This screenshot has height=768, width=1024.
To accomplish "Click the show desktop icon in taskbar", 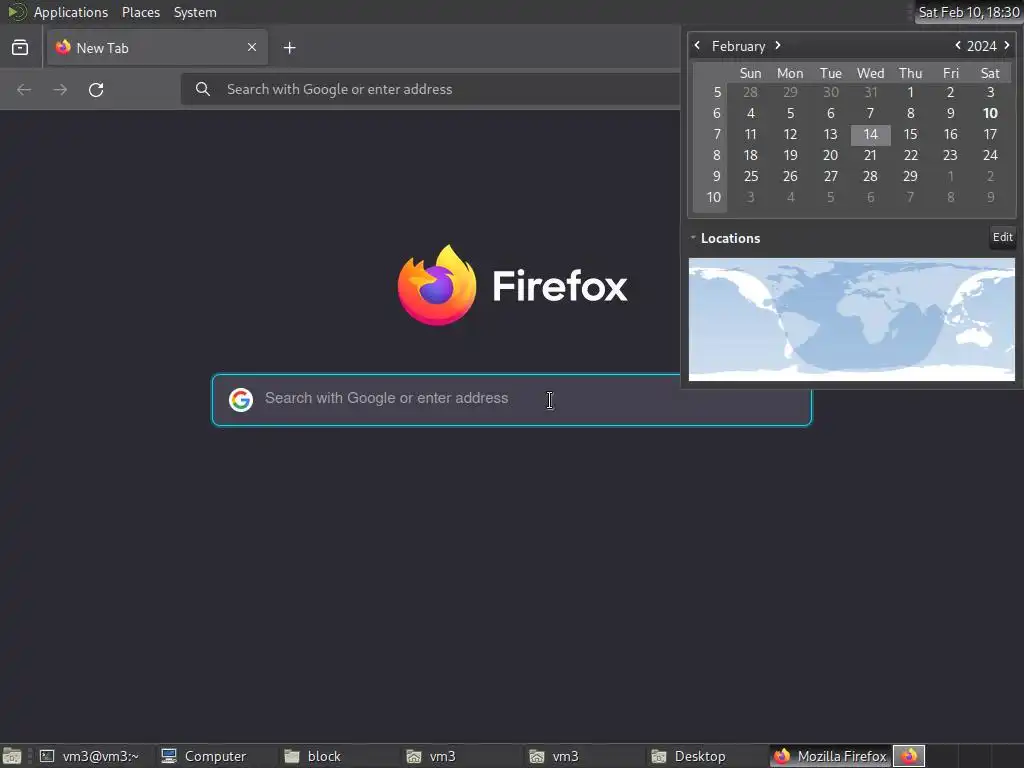I will point(12,756).
